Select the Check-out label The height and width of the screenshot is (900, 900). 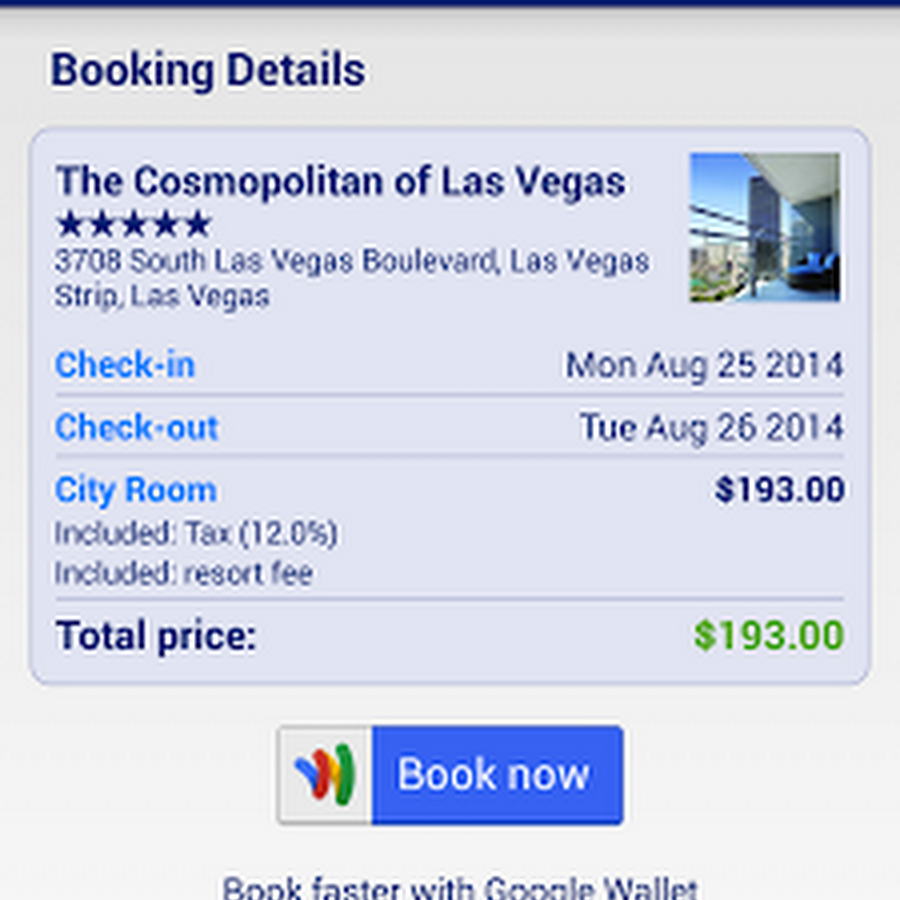point(136,428)
